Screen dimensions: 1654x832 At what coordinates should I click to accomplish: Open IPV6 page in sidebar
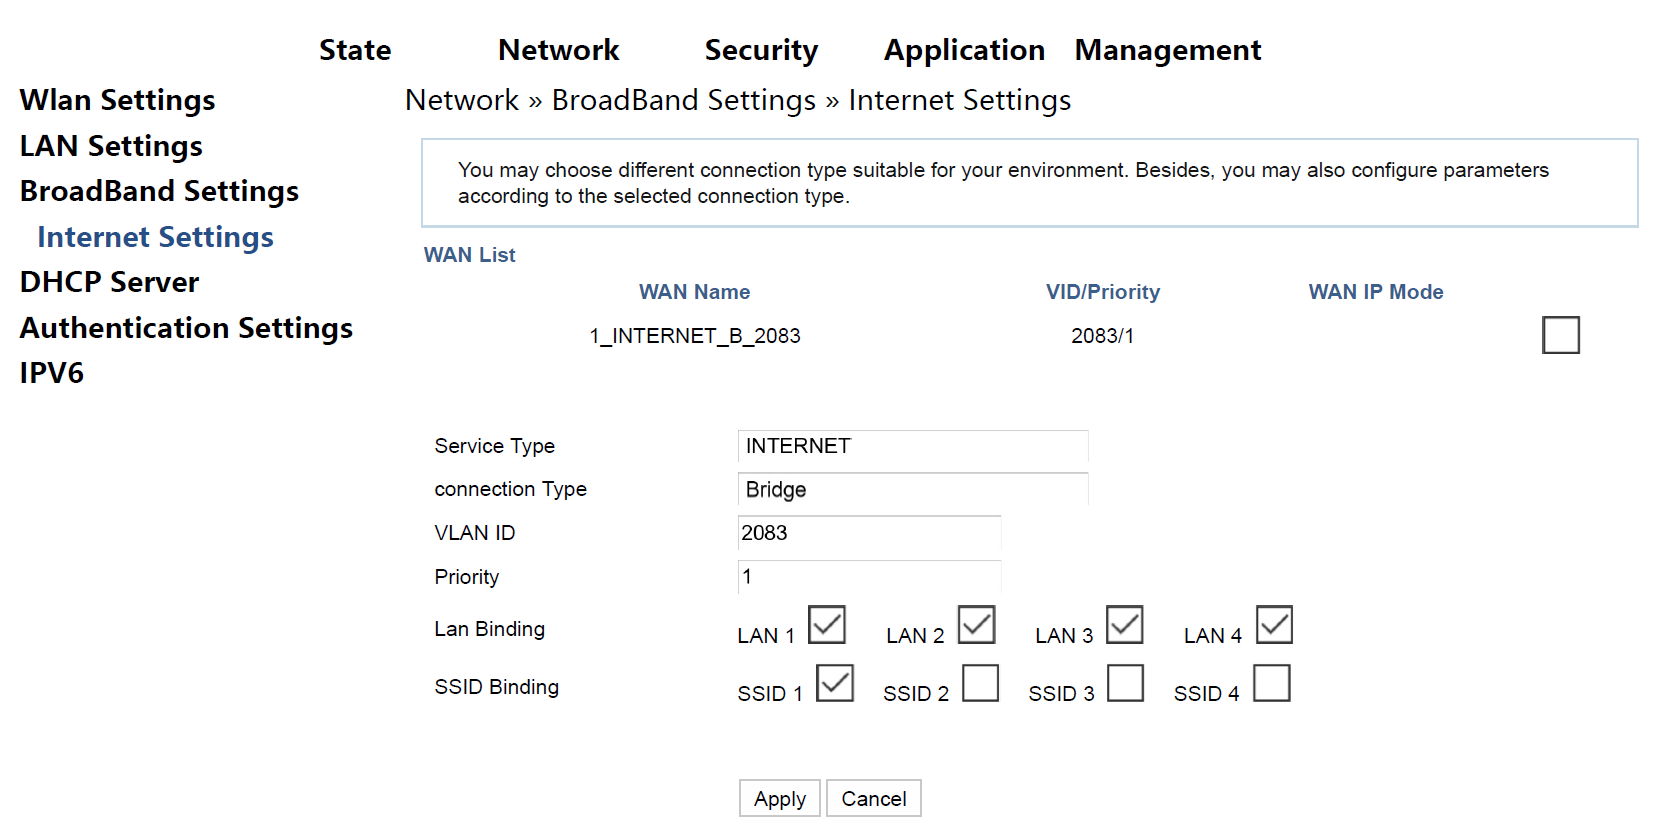(x=52, y=373)
